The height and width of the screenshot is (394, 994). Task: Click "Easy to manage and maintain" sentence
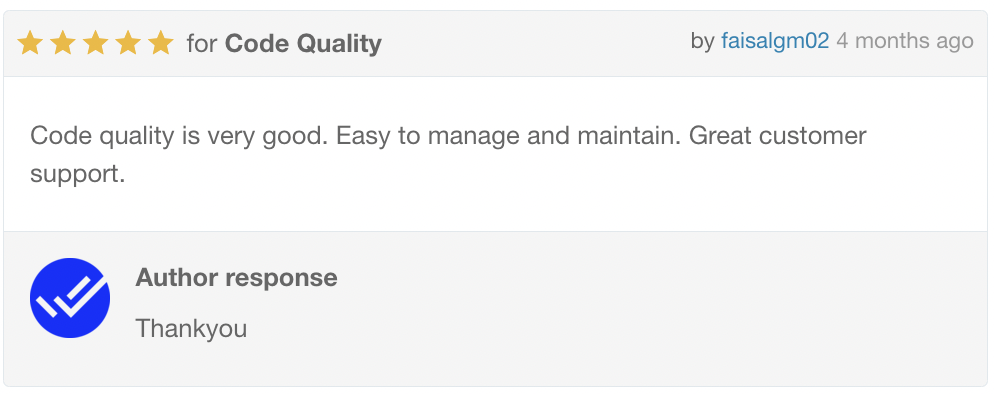pos(508,136)
